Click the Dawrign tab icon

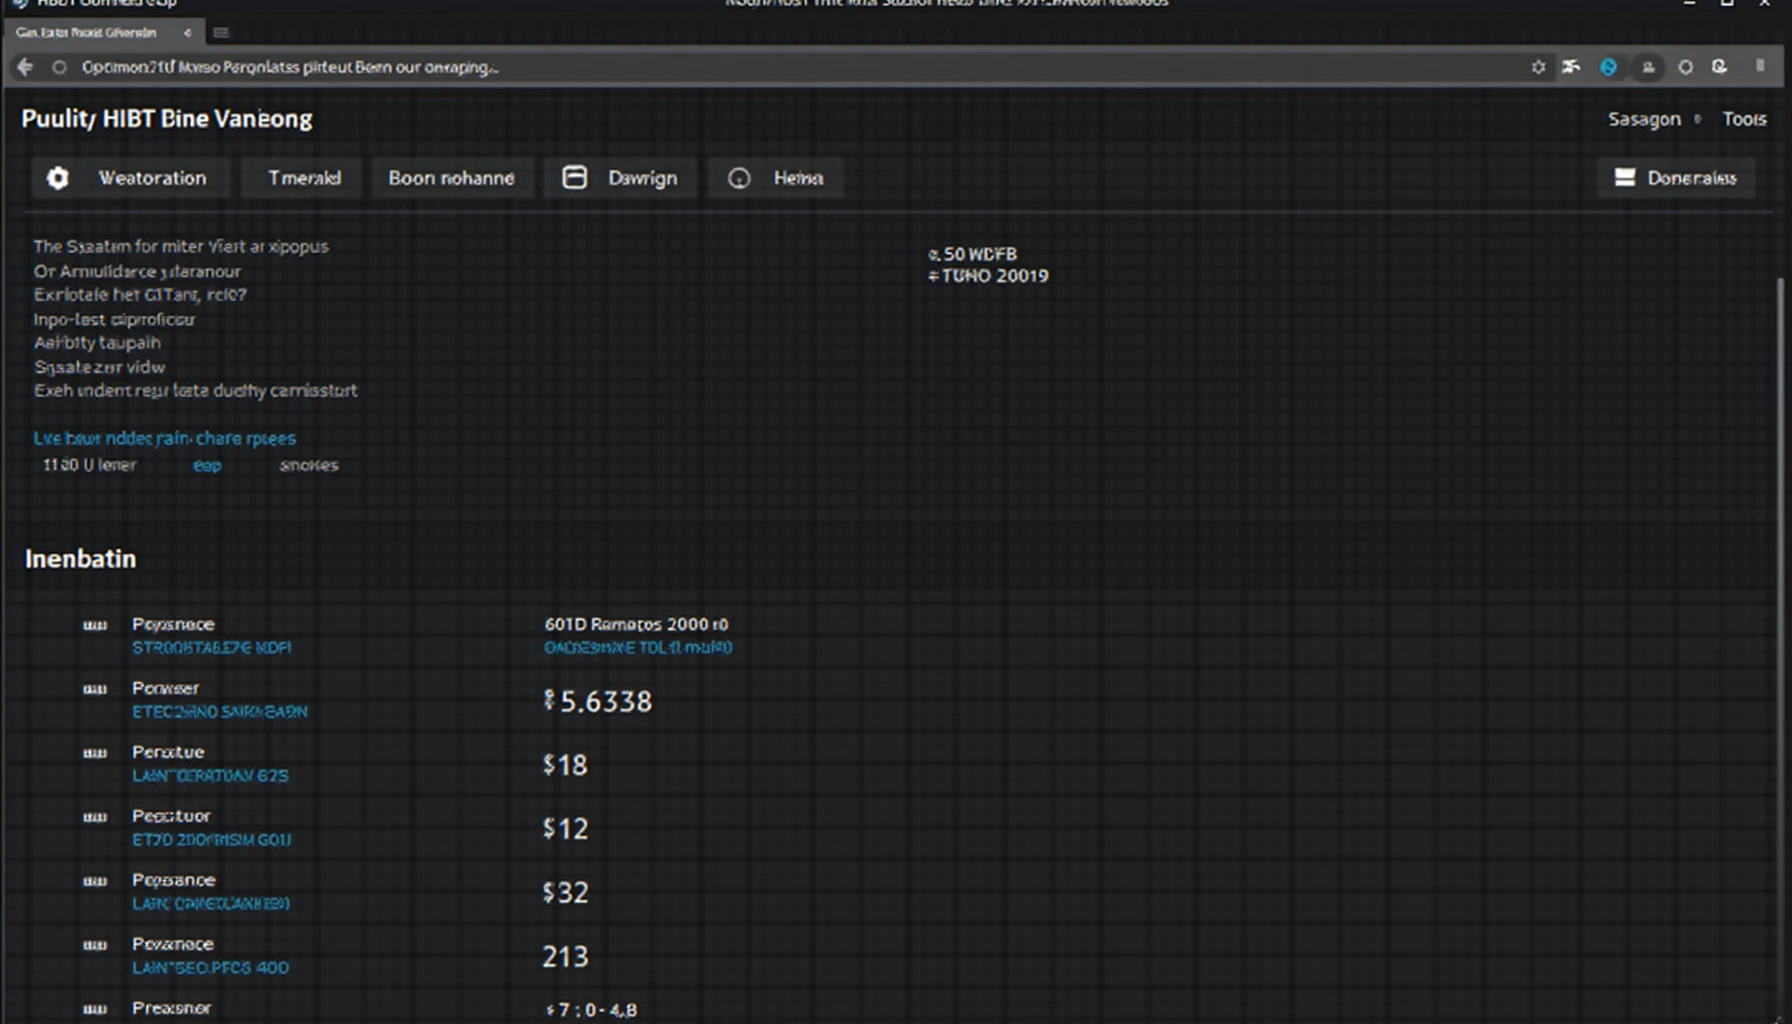575,177
